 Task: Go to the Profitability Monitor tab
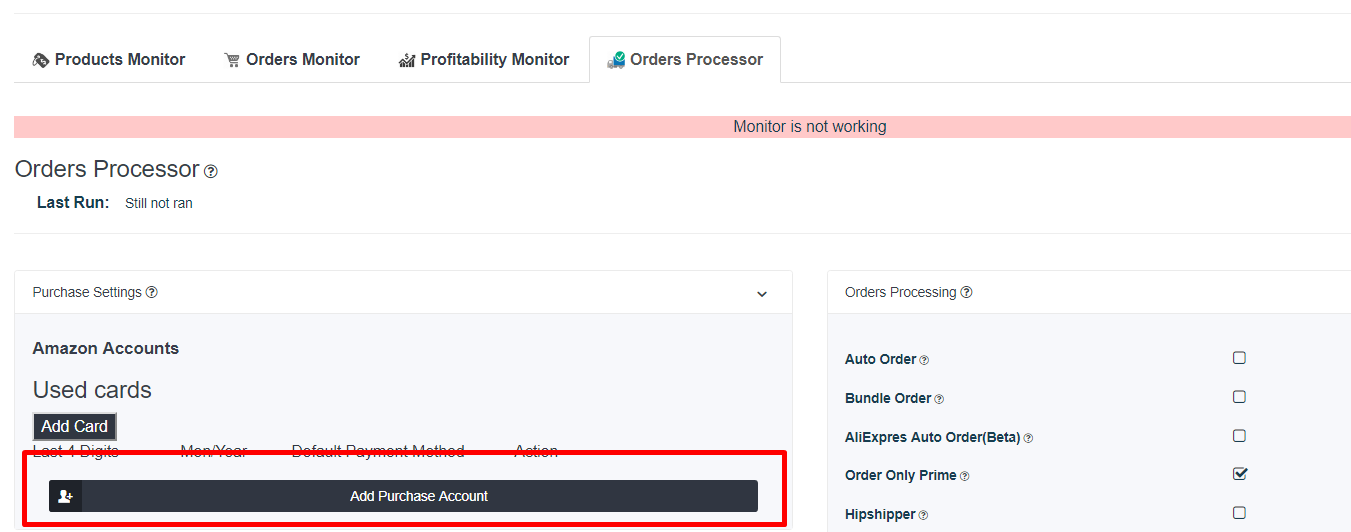(x=484, y=60)
